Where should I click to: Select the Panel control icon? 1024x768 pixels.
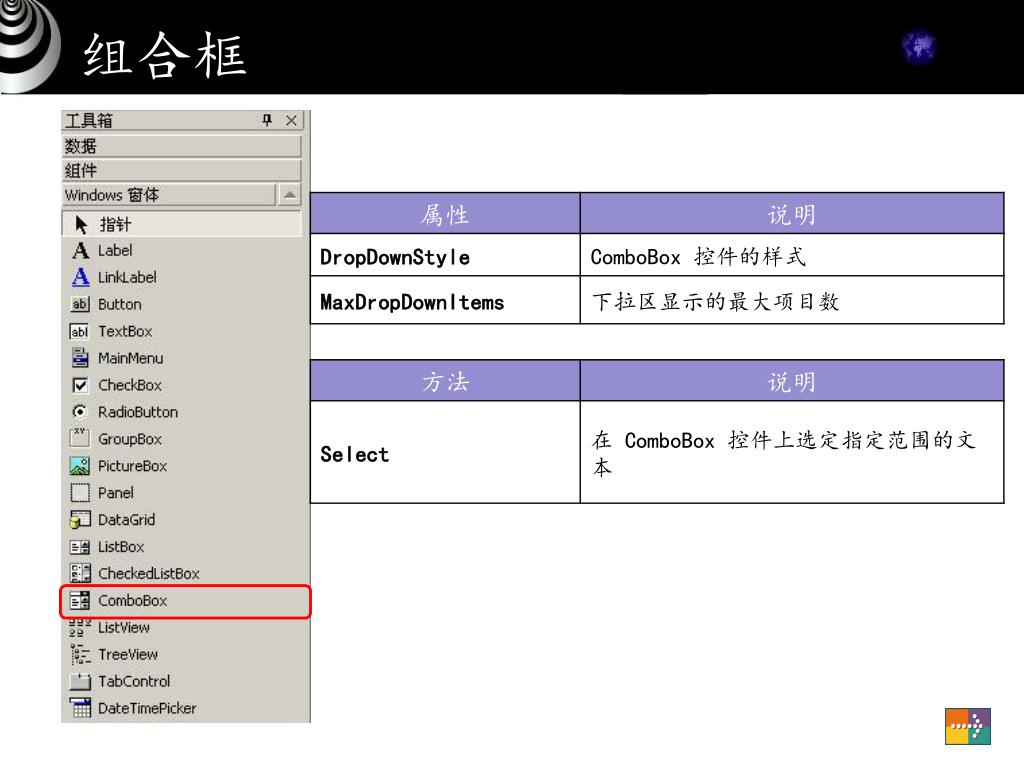[x=80, y=493]
